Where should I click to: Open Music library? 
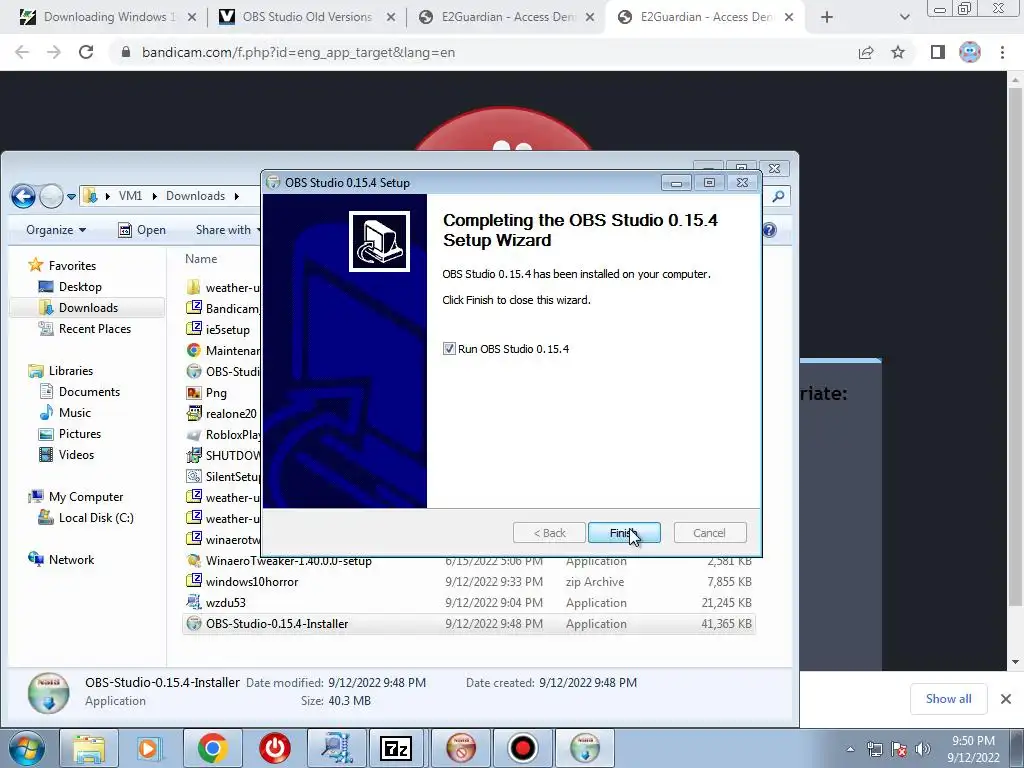(74, 413)
